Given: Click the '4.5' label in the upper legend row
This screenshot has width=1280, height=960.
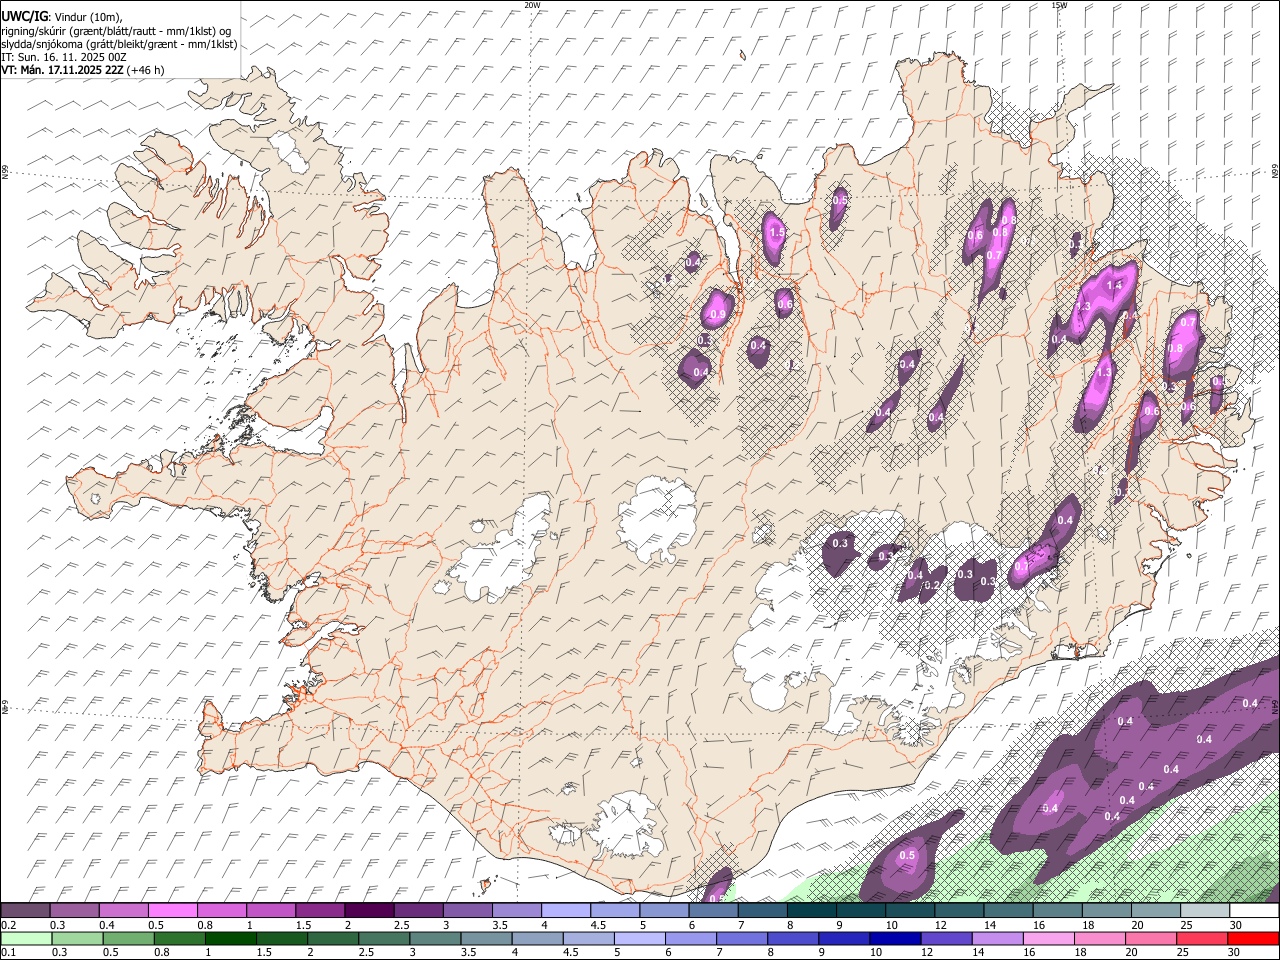Looking at the screenshot, I should (598, 926).
